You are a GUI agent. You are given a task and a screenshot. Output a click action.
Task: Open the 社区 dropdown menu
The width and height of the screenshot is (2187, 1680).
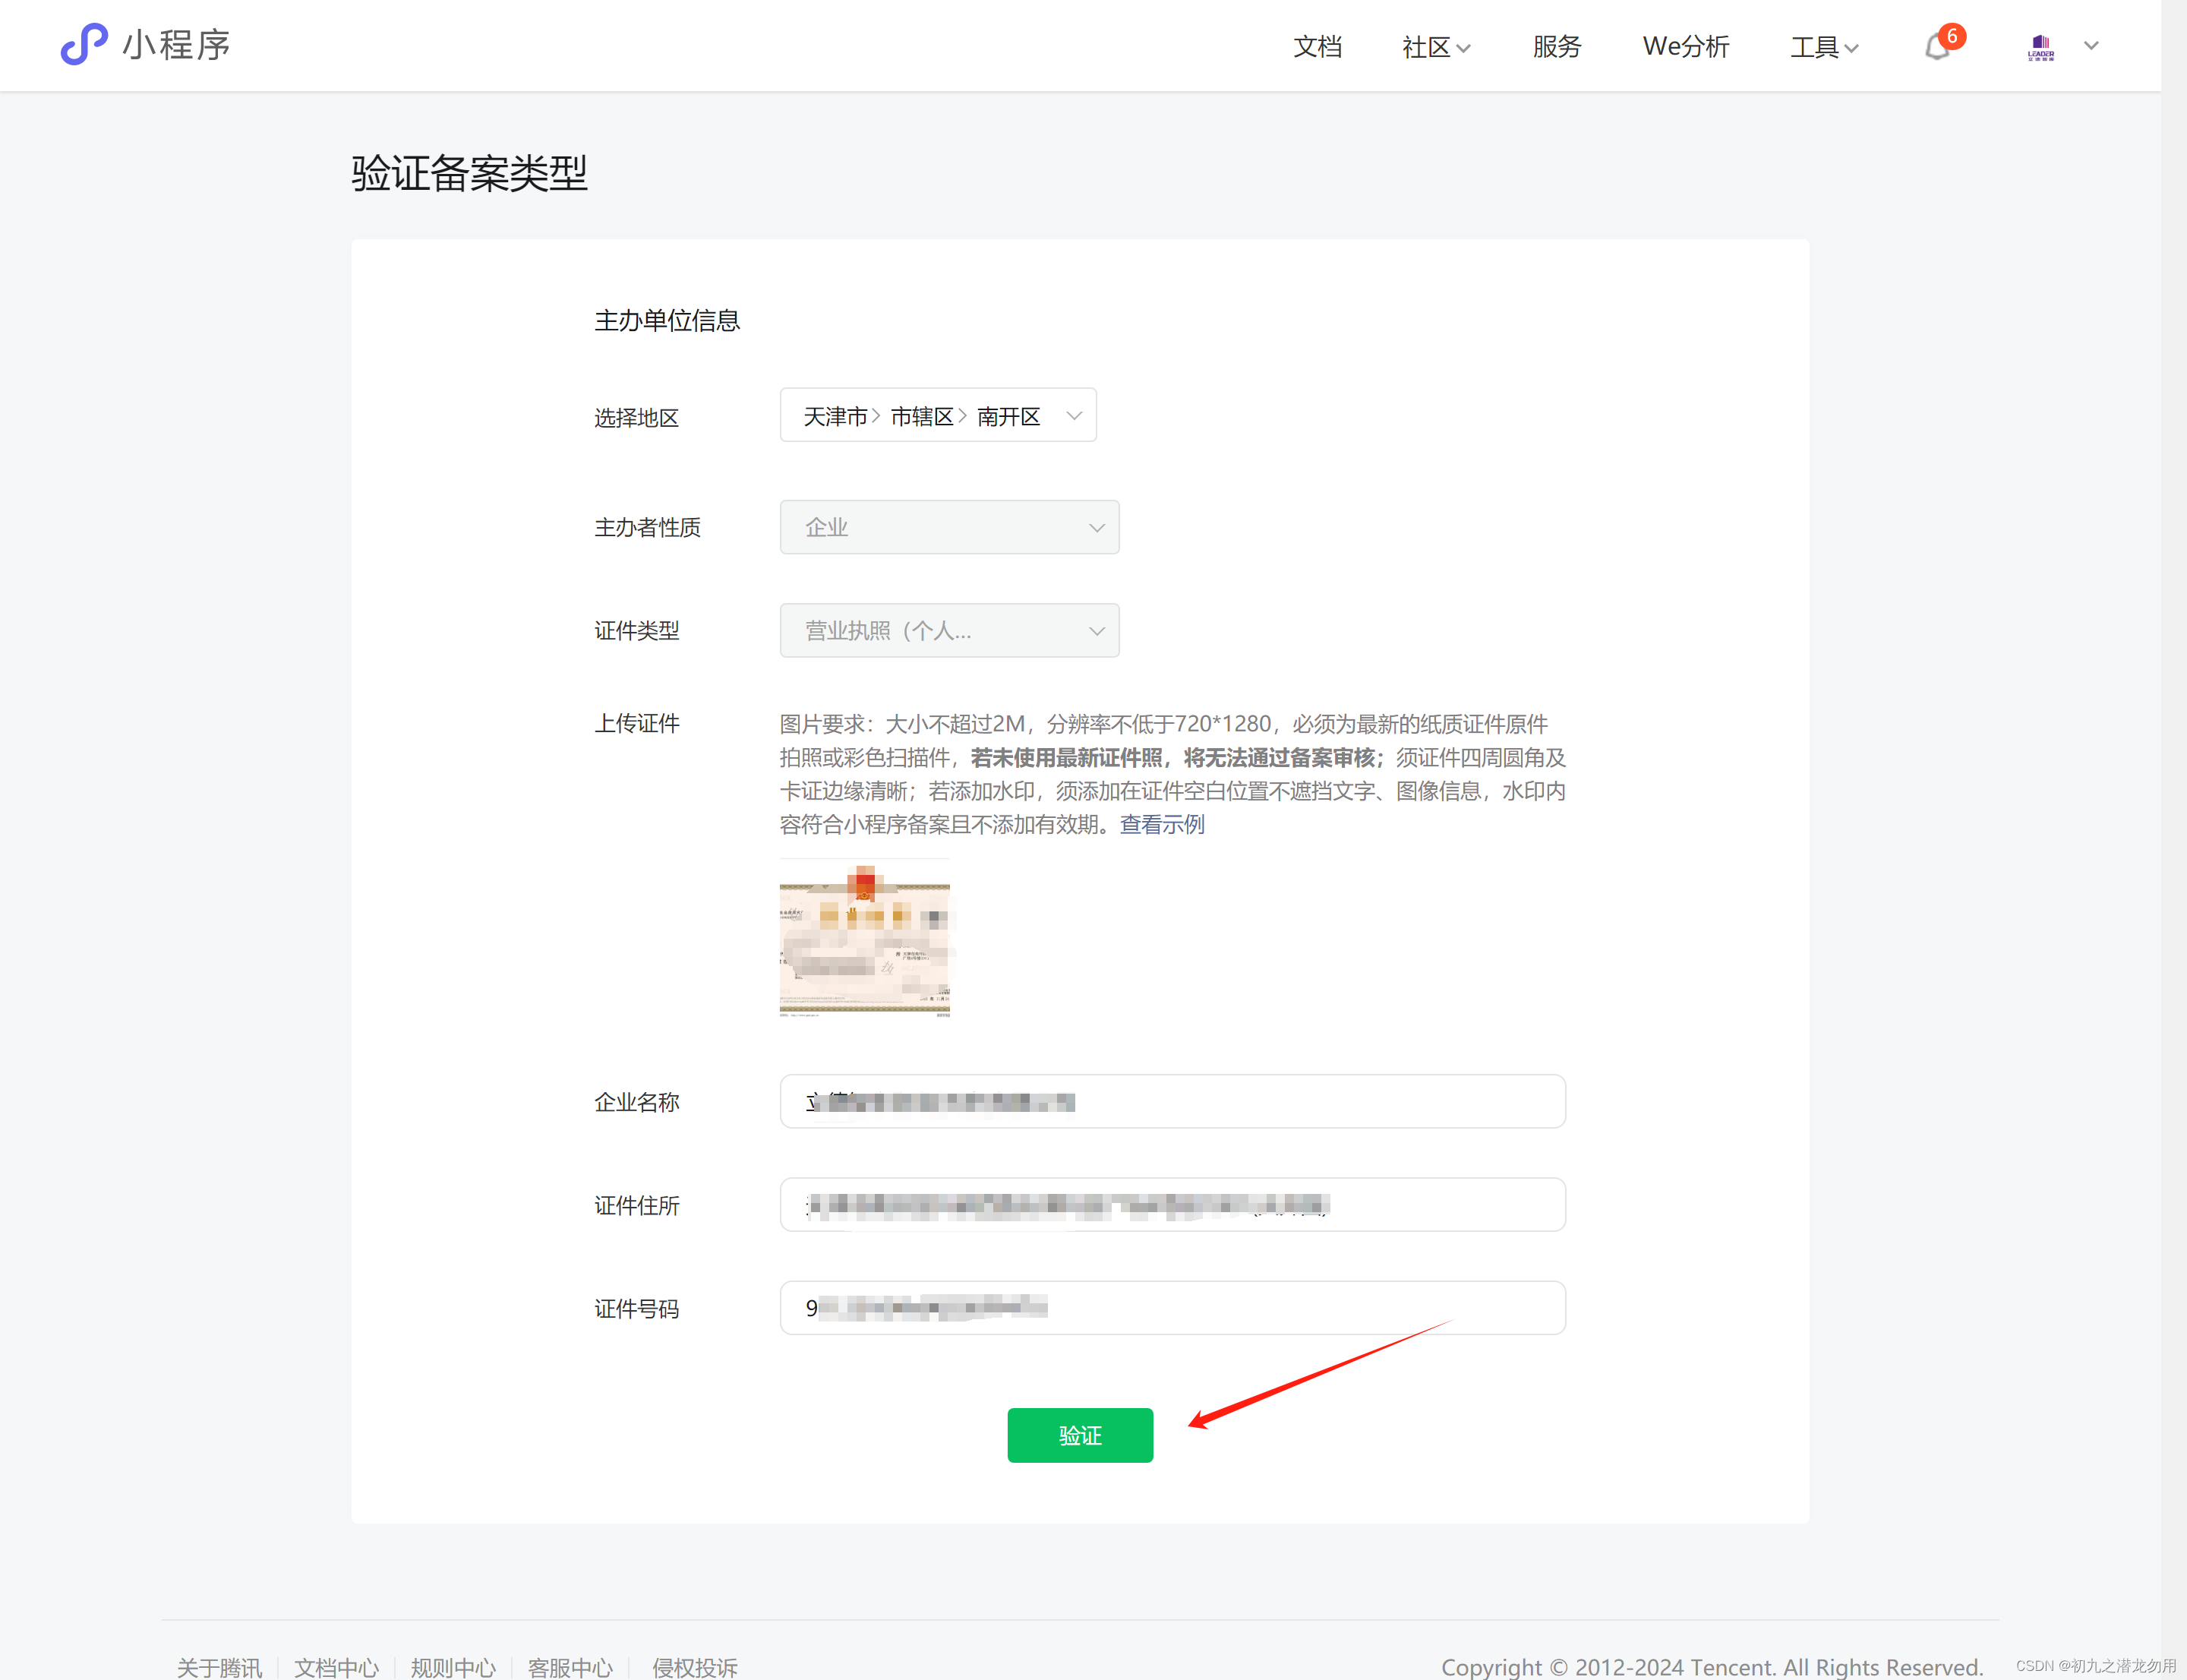[1435, 47]
